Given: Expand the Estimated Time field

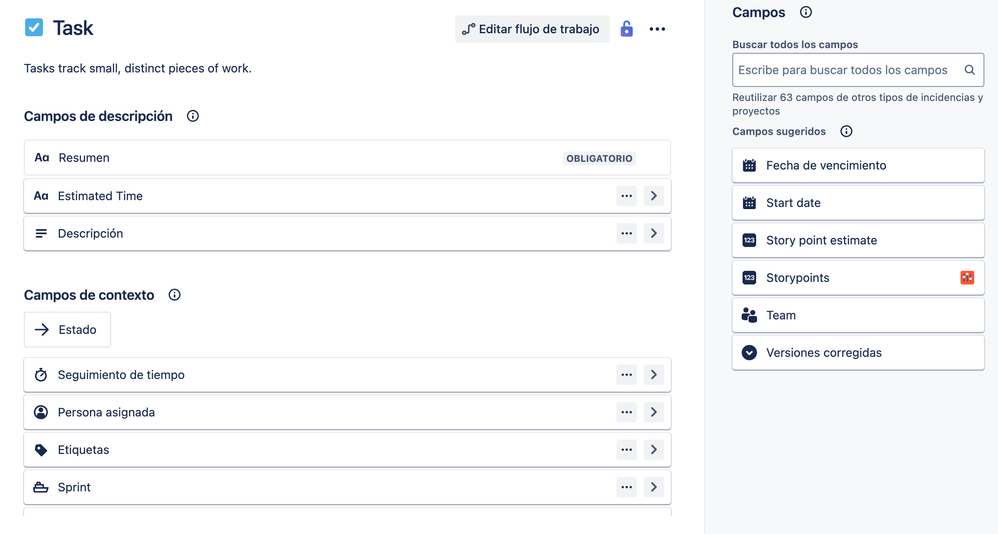Looking at the screenshot, I should [654, 196].
